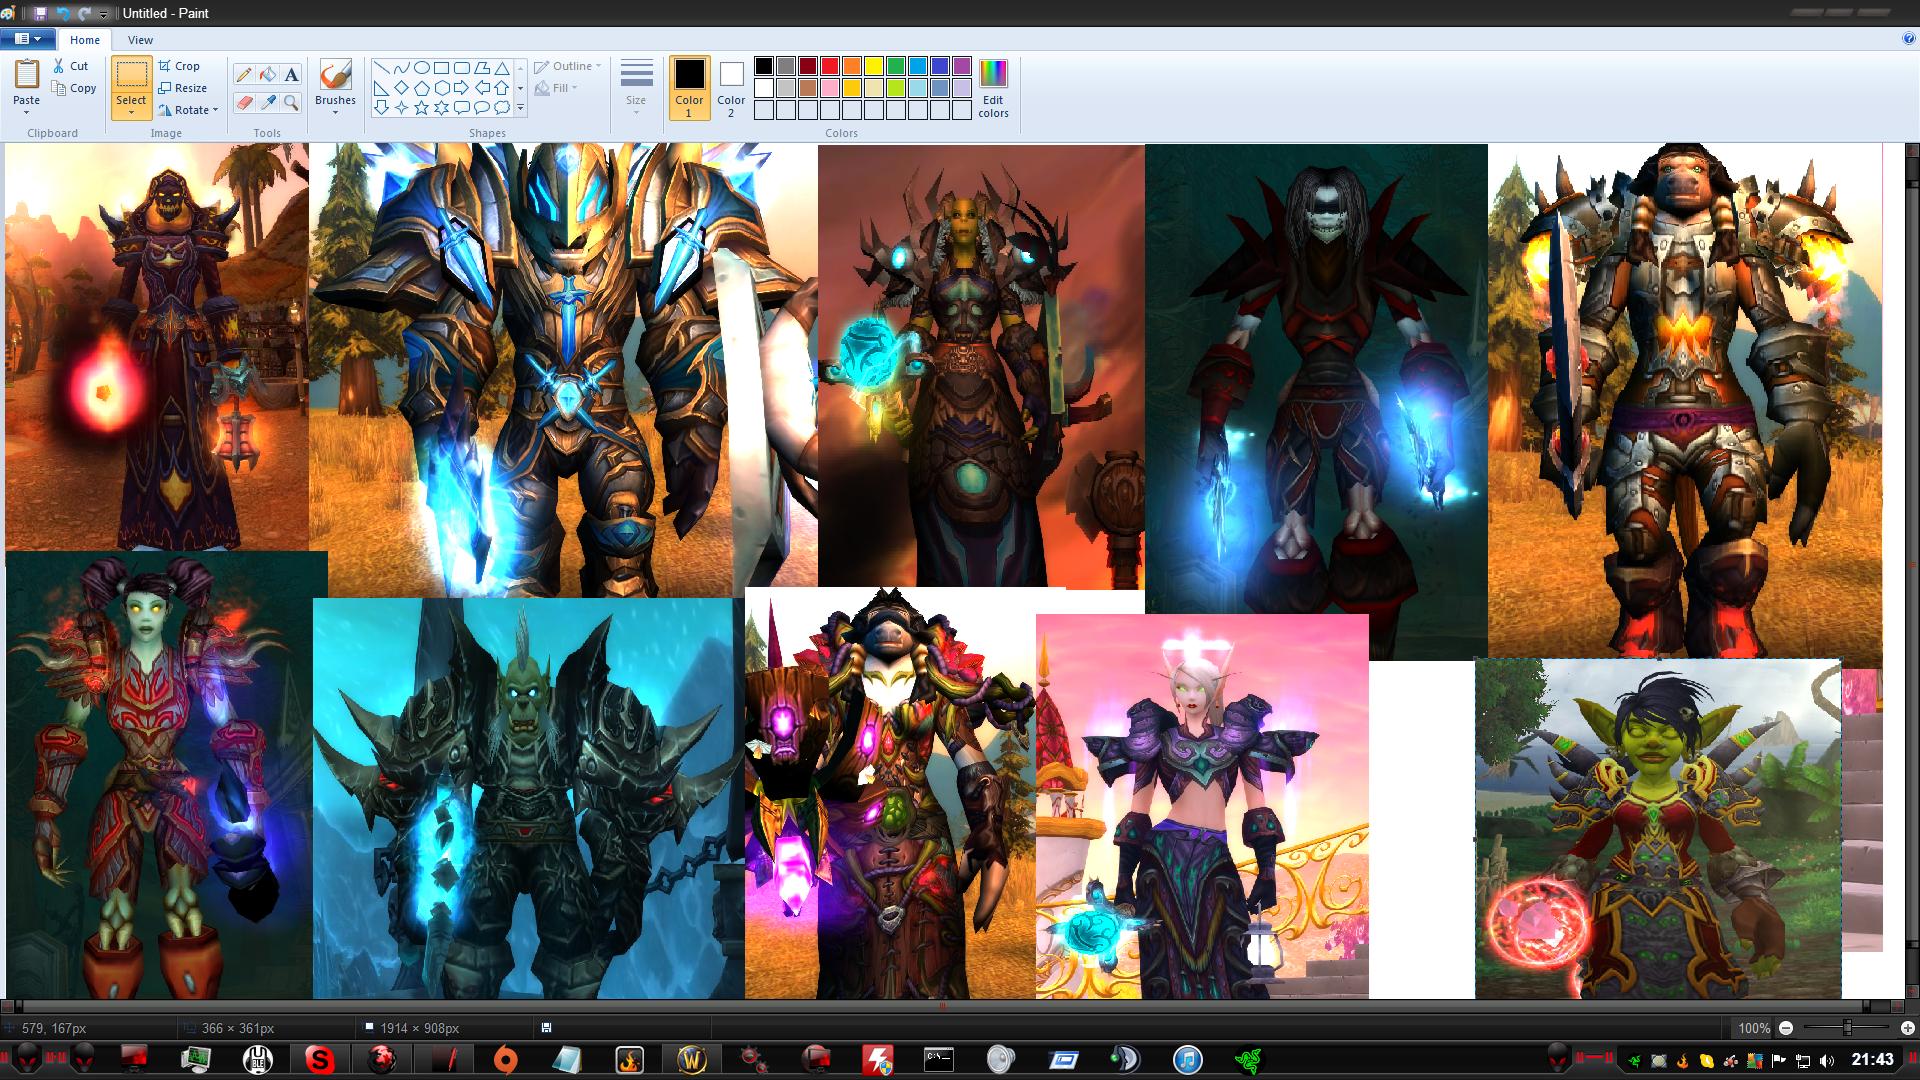Screen dimensions: 1920x1080
Task: Expand the Select options dropdown
Action: pyautogui.click(x=131, y=112)
